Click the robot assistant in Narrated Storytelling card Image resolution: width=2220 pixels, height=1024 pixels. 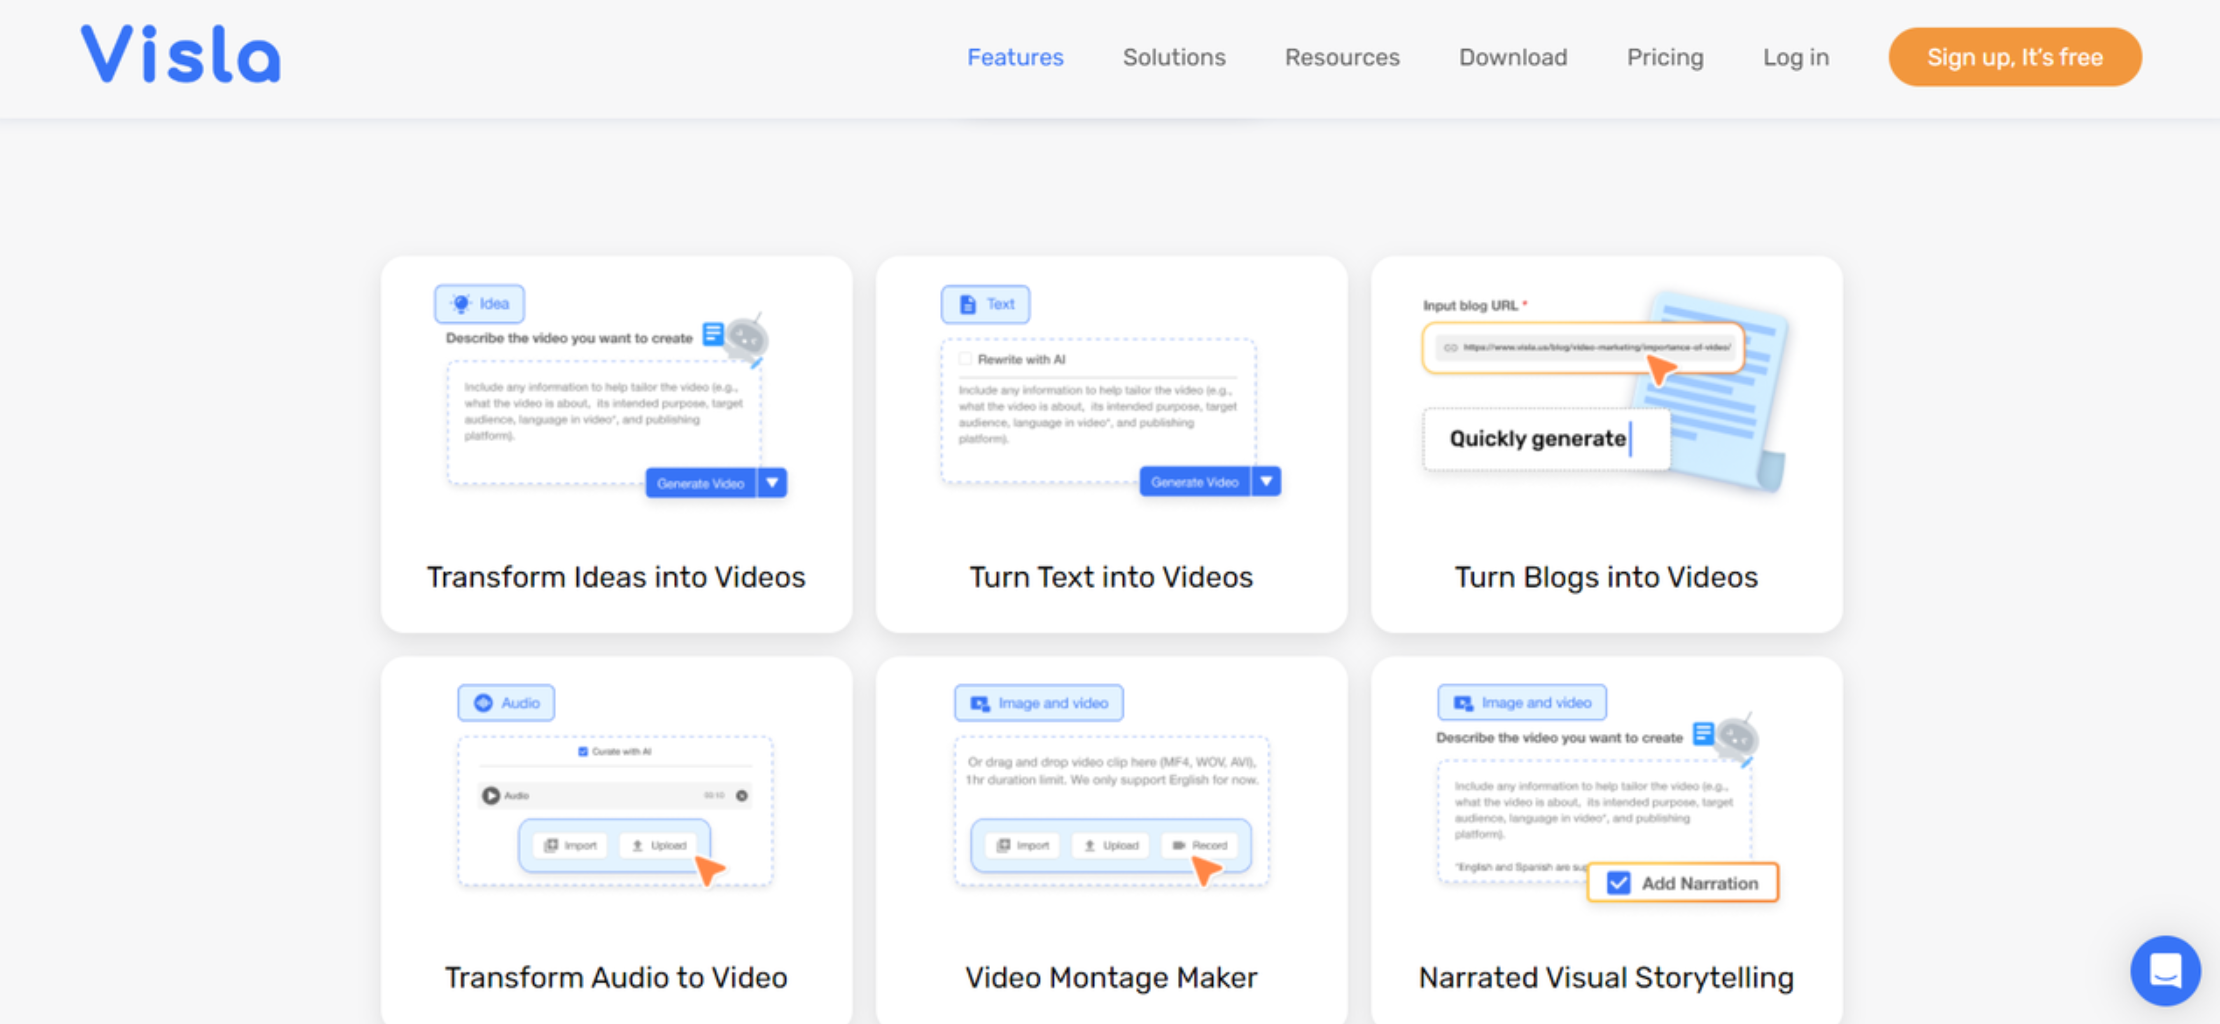(1737, 738)
